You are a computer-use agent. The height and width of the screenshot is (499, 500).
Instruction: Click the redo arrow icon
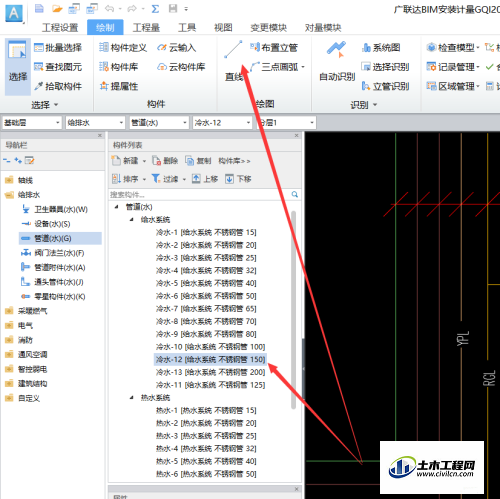(132, 9)
